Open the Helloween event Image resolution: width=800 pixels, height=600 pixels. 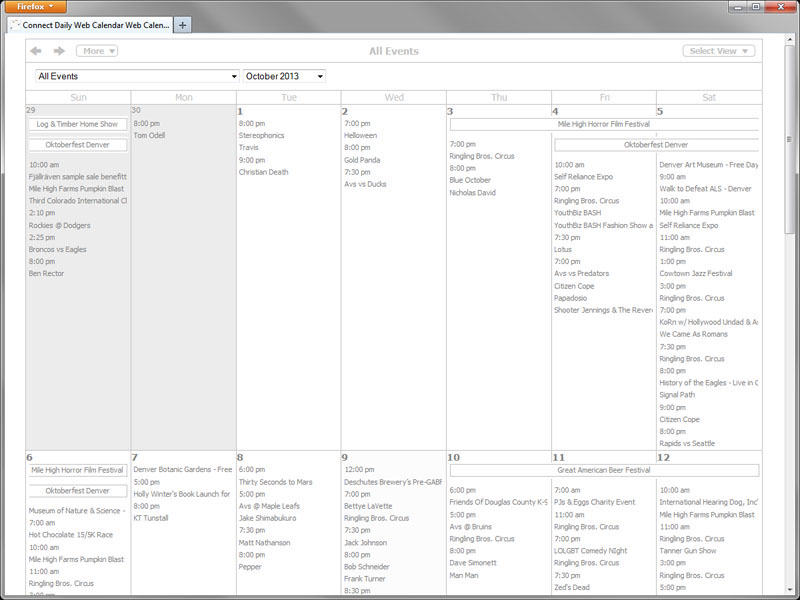coord(360,135)
